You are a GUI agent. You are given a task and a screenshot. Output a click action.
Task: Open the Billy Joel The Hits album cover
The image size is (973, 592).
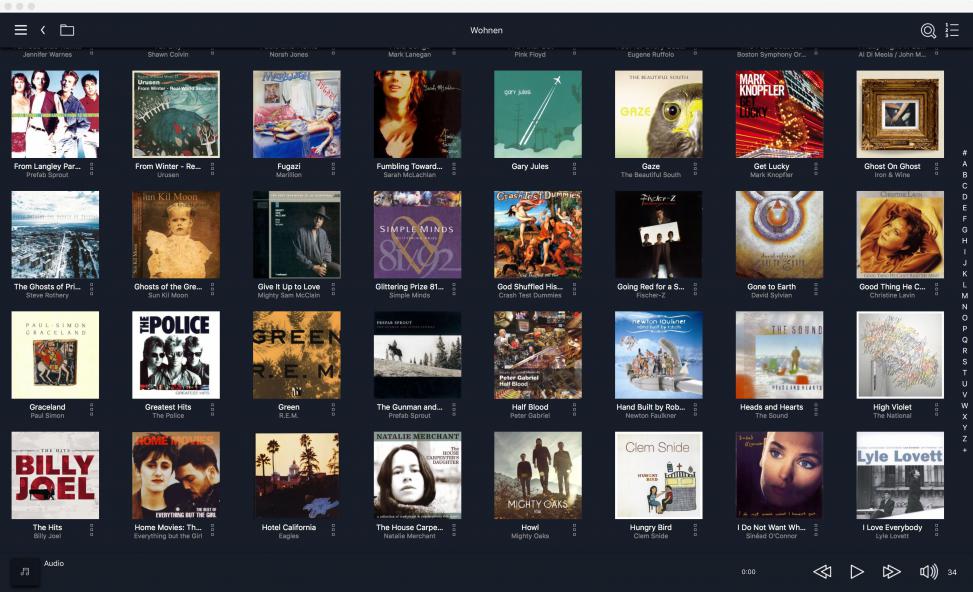[55, 475]
